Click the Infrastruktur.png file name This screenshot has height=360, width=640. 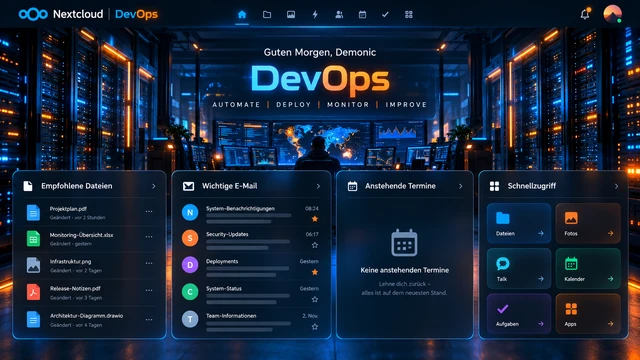coord(71,261)
